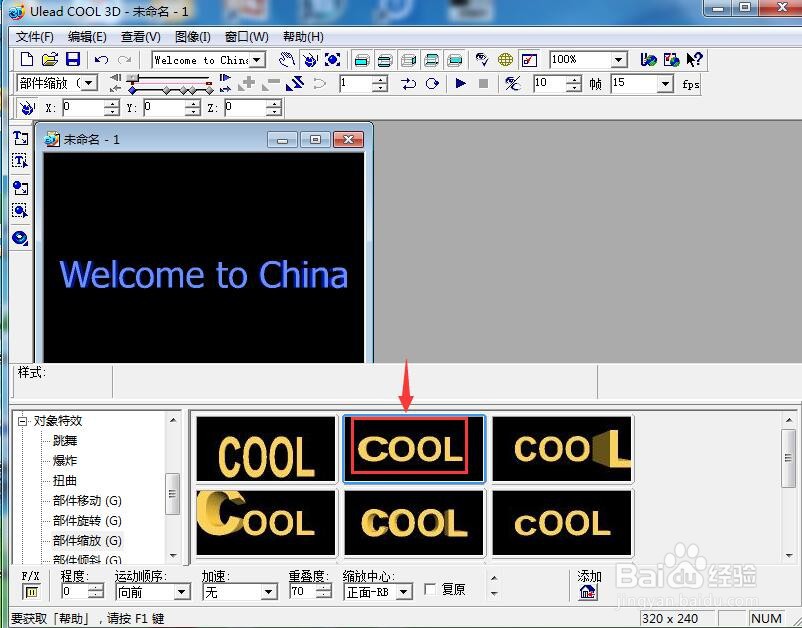Toggle loop mode in the animation toolbar

(x=432, y=83)
